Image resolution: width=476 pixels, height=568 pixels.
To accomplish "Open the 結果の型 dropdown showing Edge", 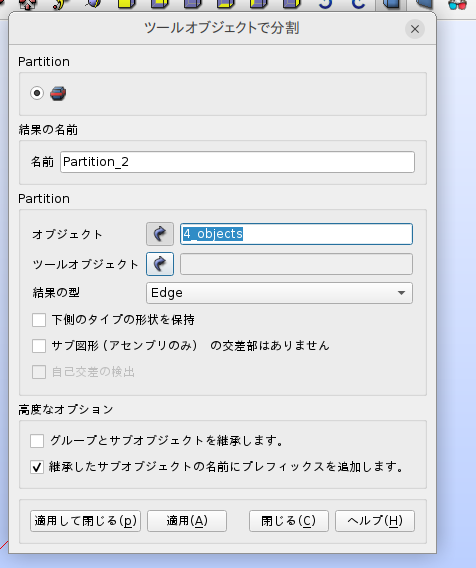I will (x=279, y=293).
